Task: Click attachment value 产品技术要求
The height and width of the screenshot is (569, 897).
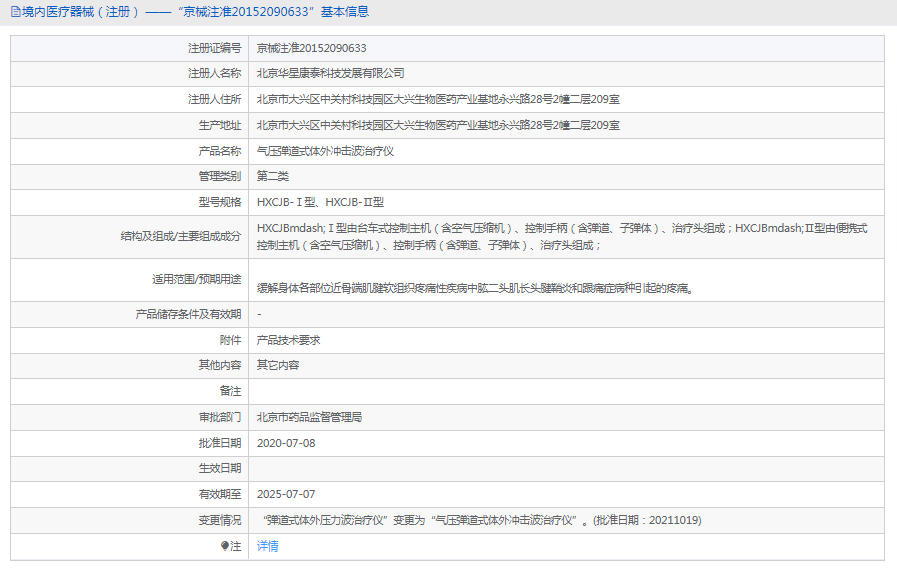Action: 289,340
